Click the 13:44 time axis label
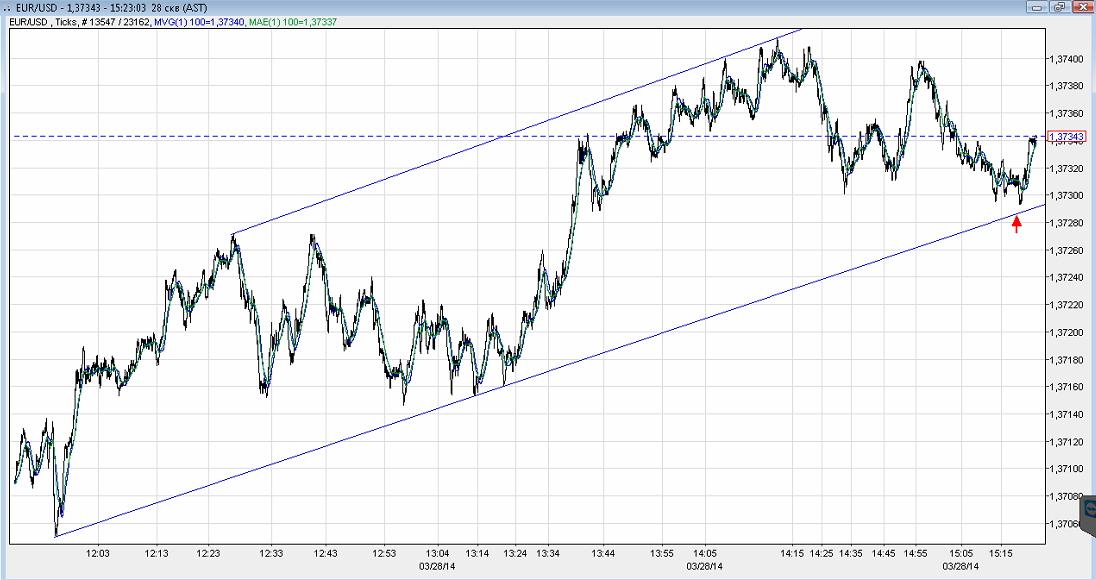This screenshot has height=580, width=1096. coord(603,553)
